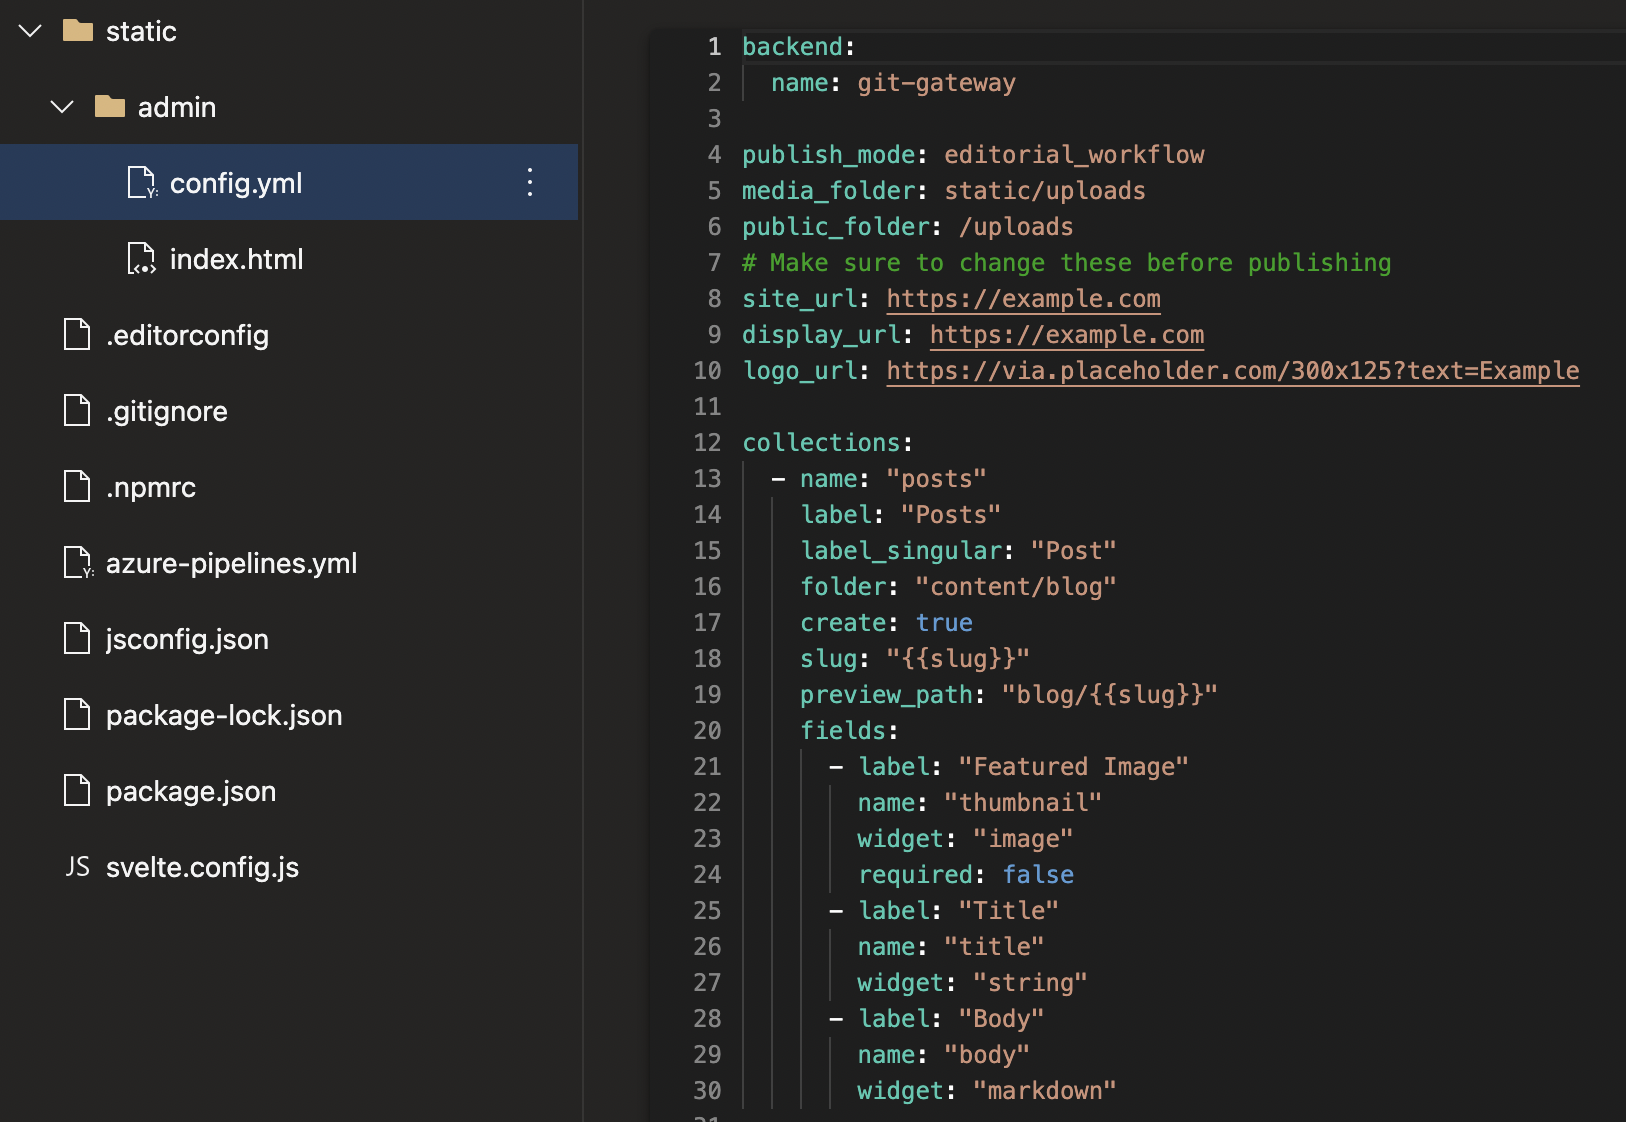Click the admin folder icon

110,107
